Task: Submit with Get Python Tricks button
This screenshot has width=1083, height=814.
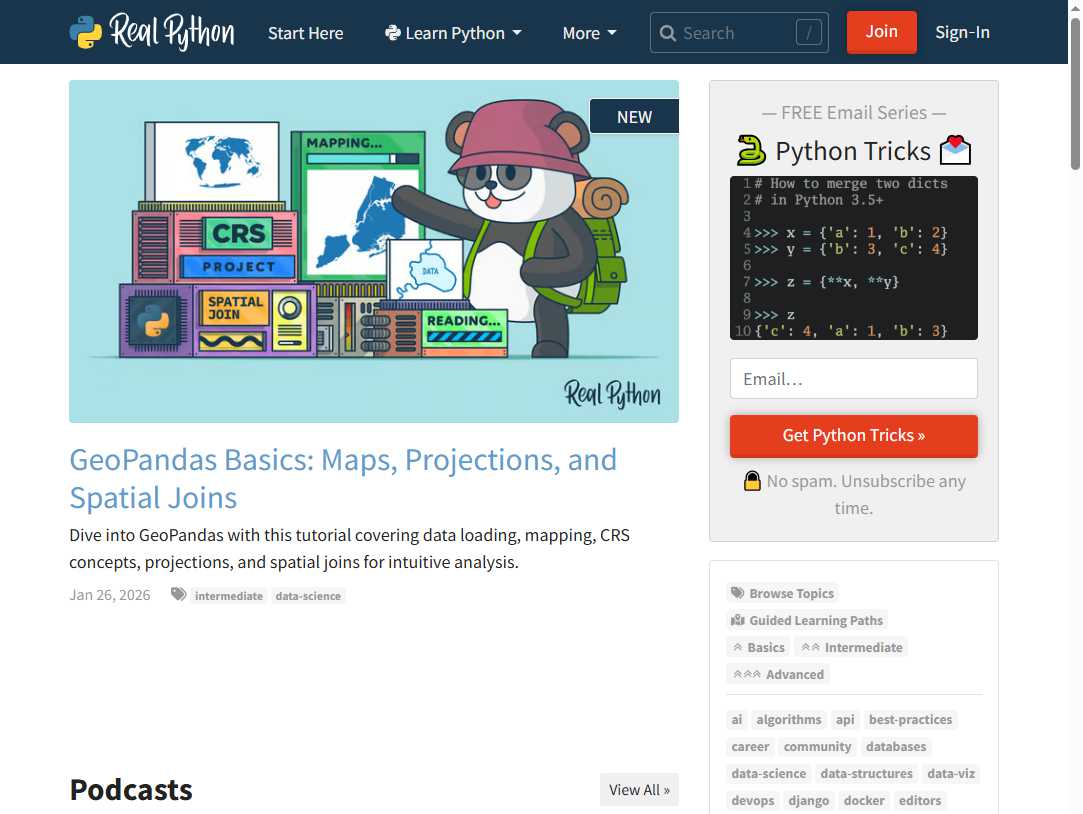Action: pyautogui.click(x=853, y=435)
